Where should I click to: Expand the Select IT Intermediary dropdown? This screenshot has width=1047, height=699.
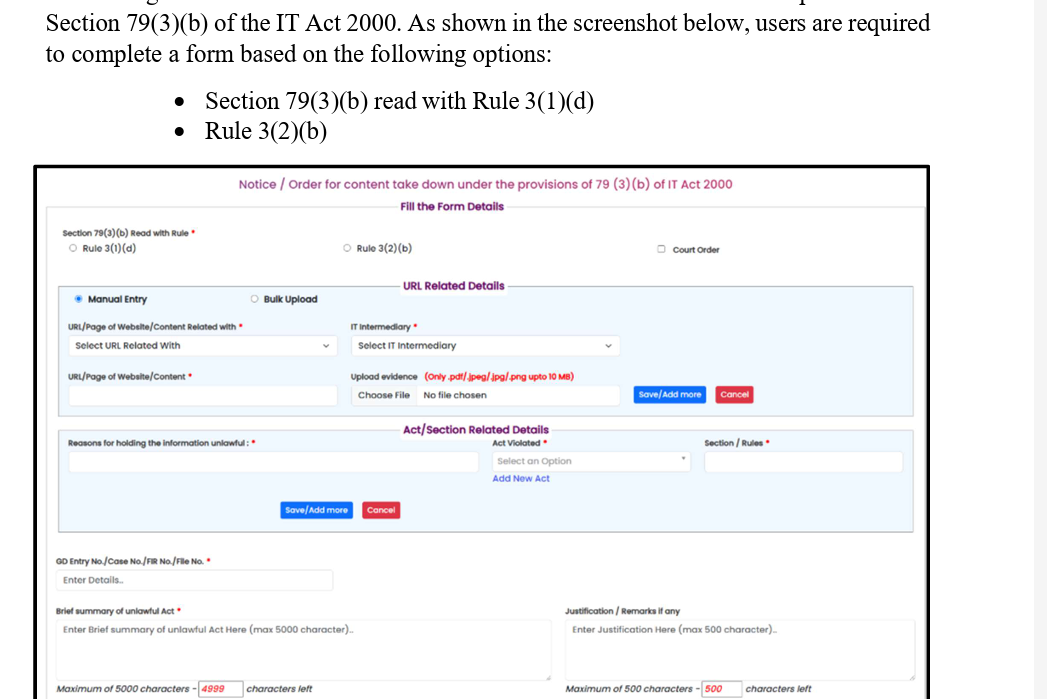(x=484, y=346)
